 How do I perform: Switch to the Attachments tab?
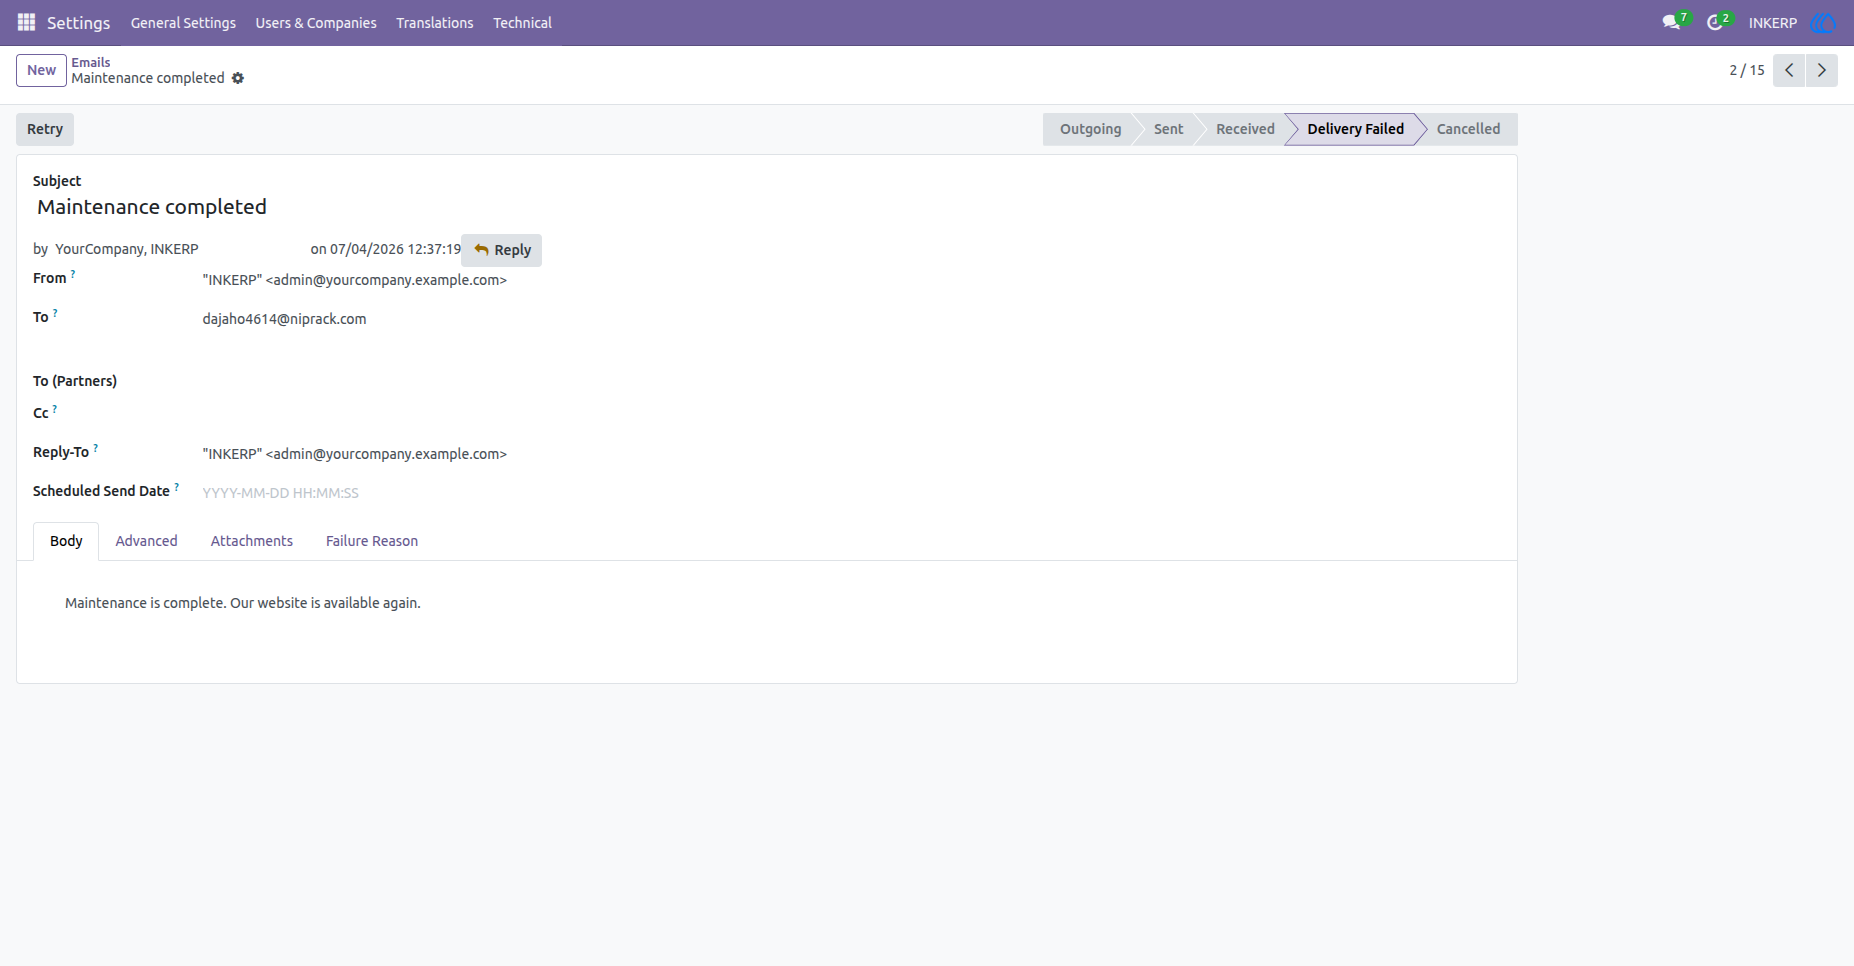coord(252,541)
